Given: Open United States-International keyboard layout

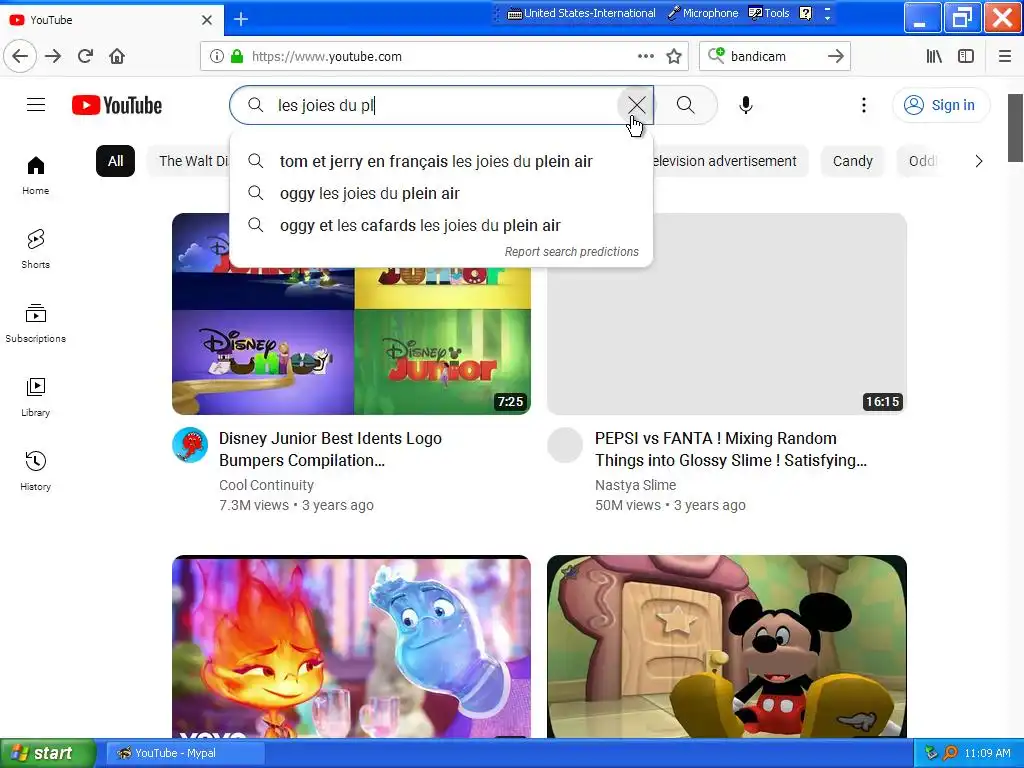Looking at the screenshot, I should coord(581,13).
